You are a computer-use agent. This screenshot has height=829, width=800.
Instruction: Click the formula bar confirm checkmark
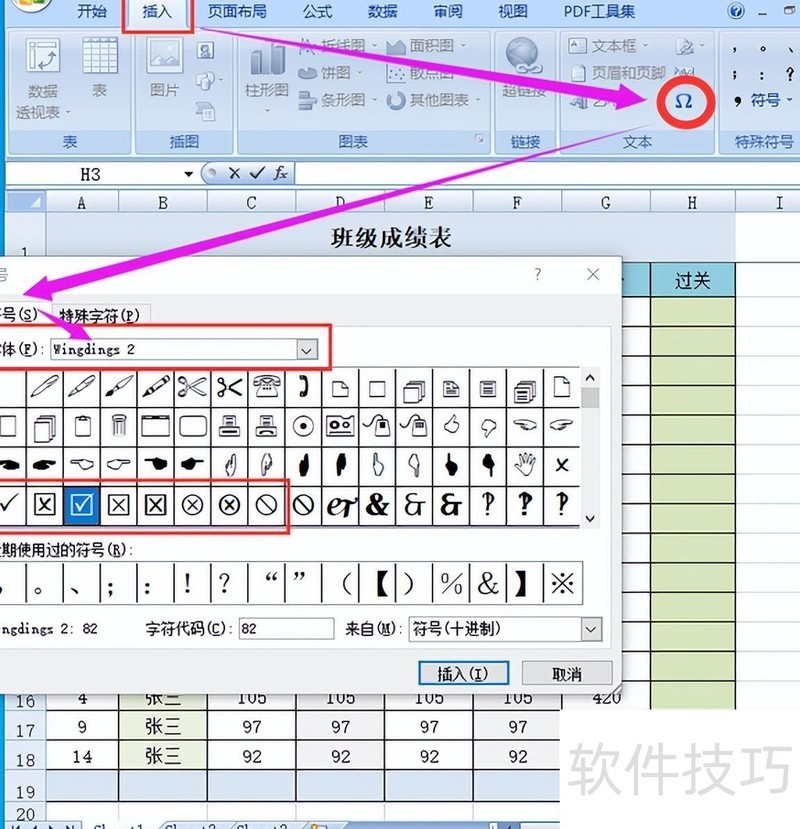click(x=258, y=173)
